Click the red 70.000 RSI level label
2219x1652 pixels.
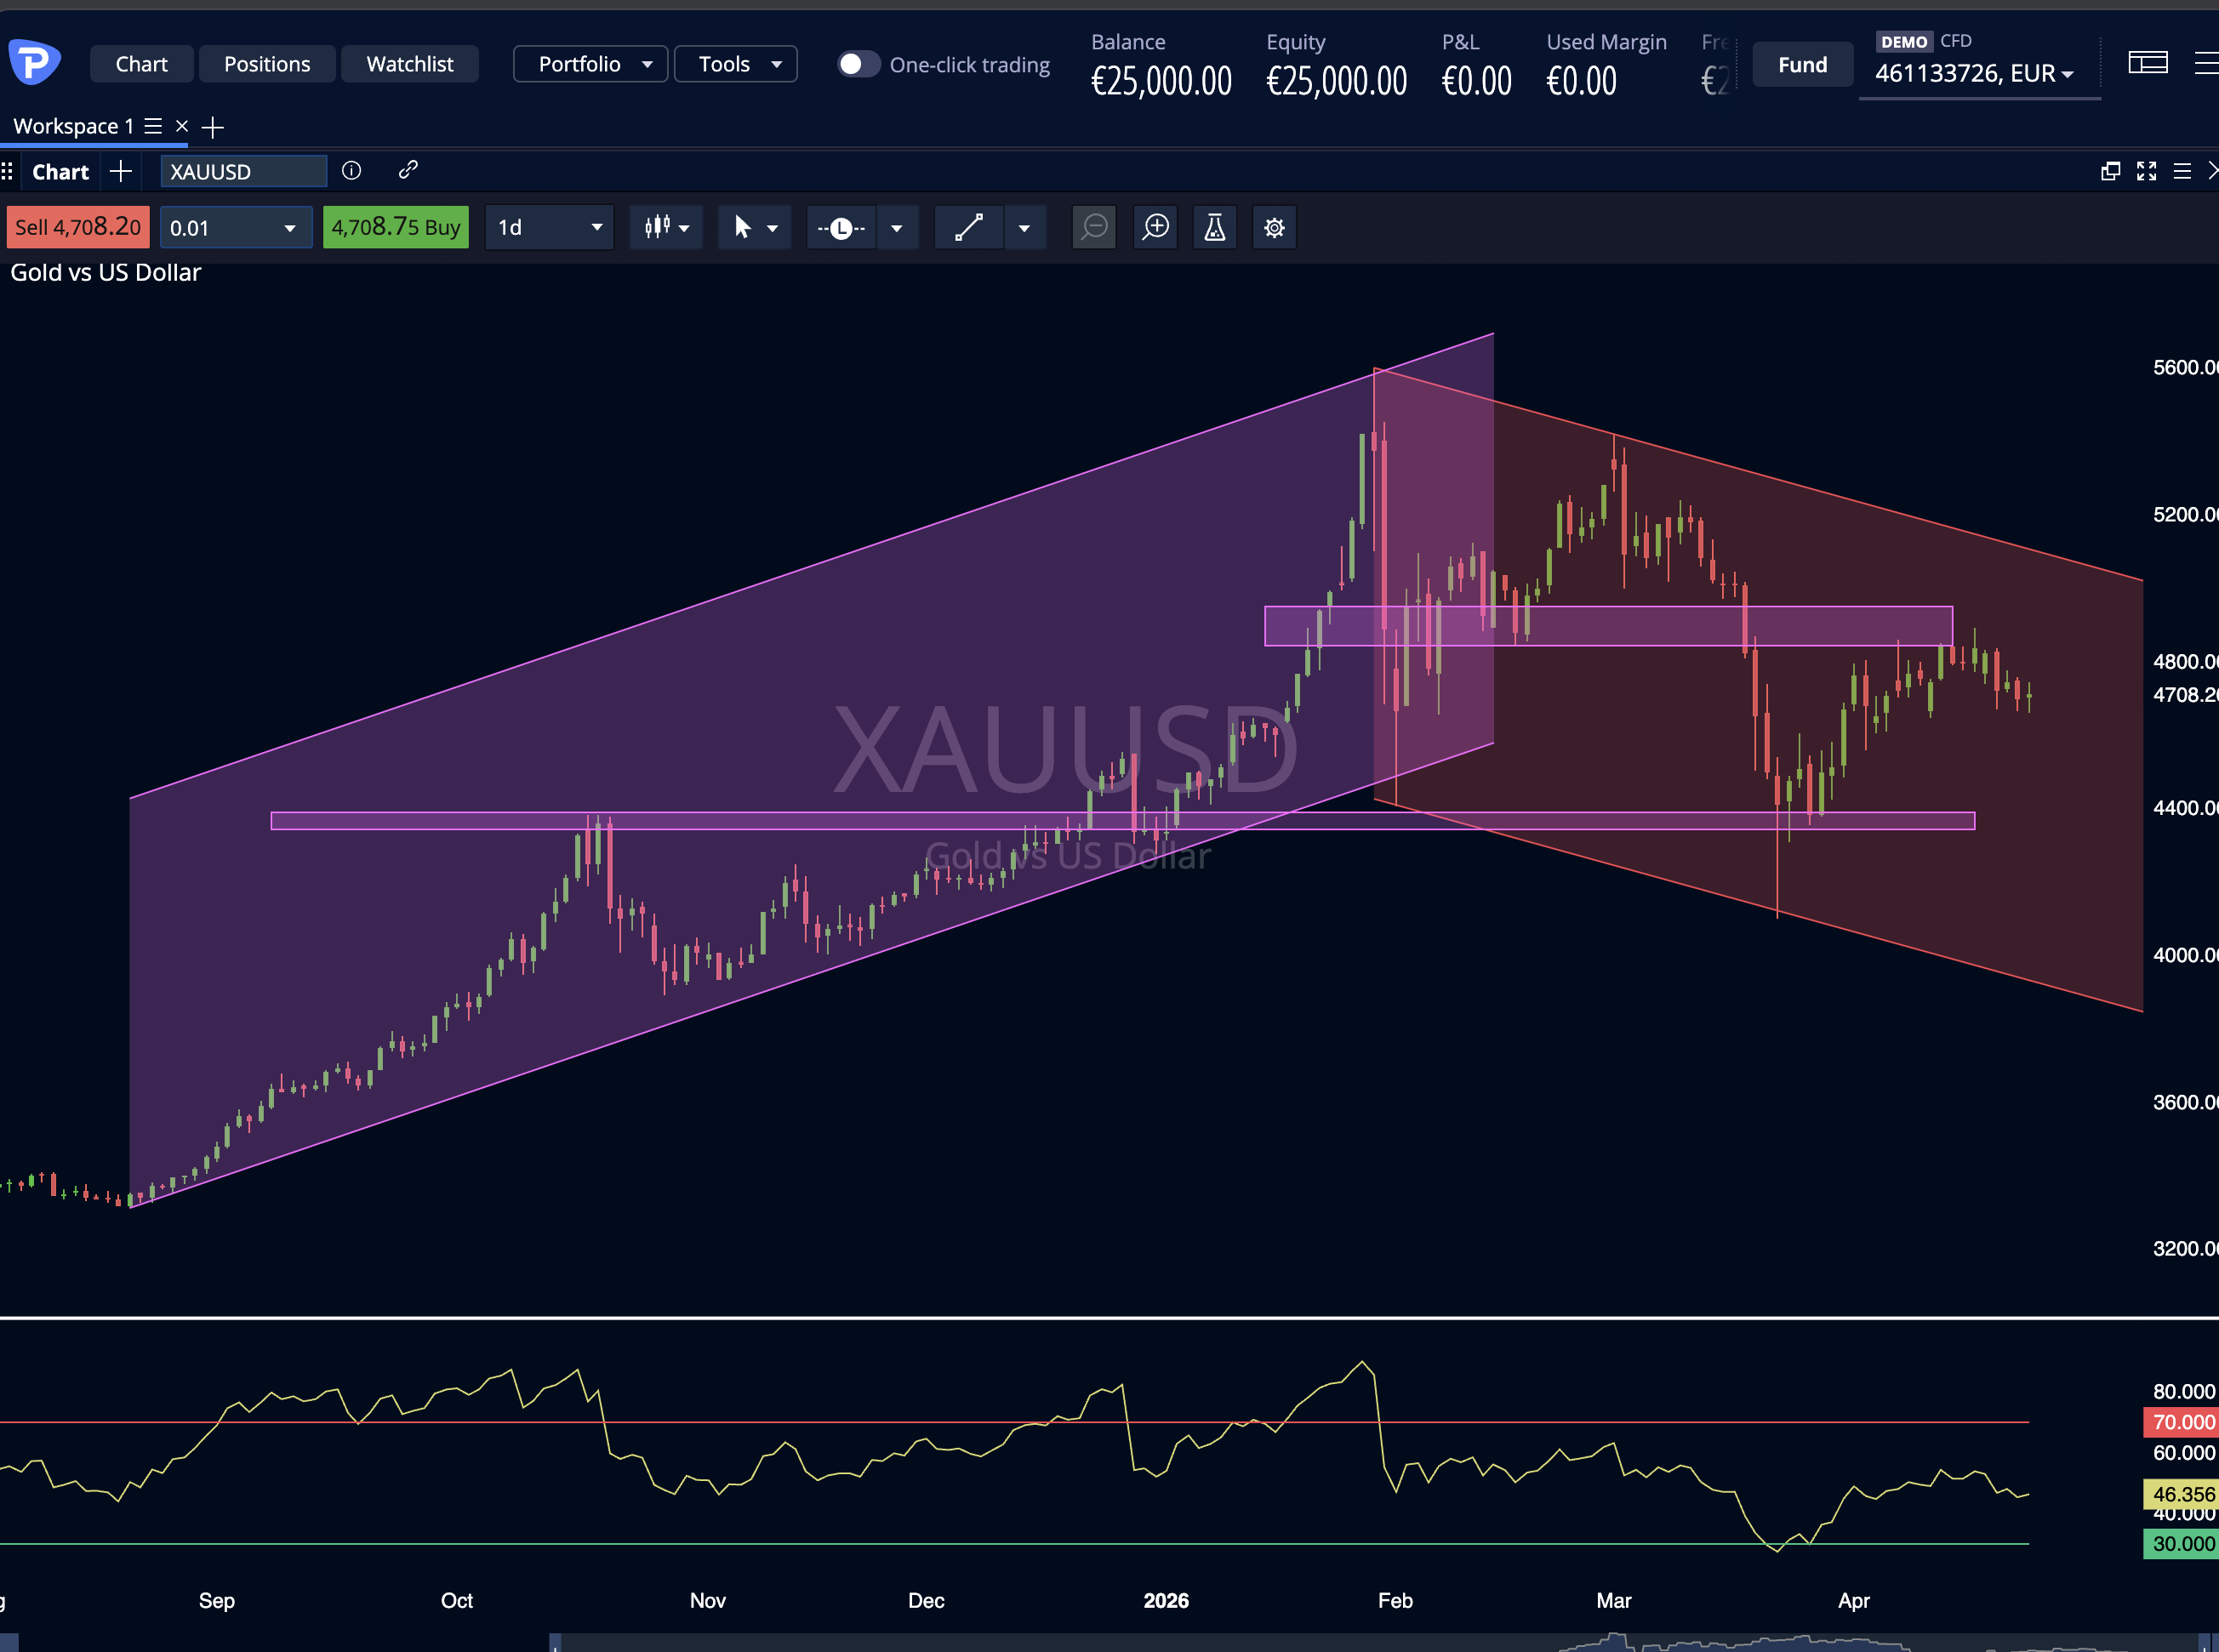tap(2181, 1422)
